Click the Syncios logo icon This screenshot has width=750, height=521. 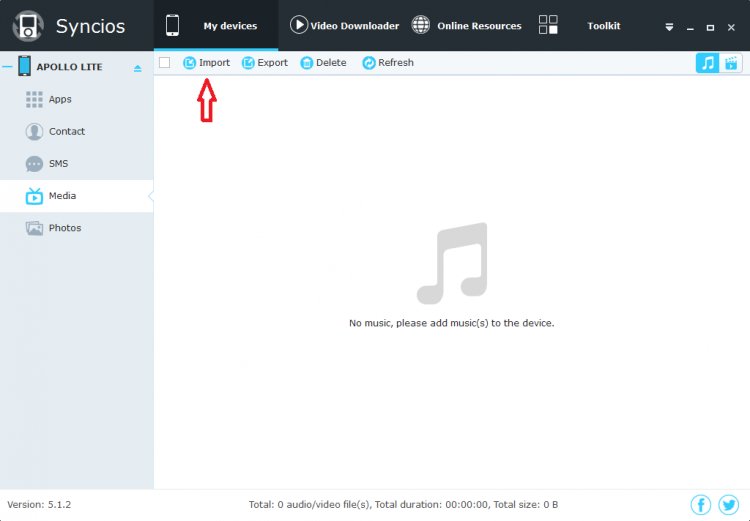tap(28, 26)
